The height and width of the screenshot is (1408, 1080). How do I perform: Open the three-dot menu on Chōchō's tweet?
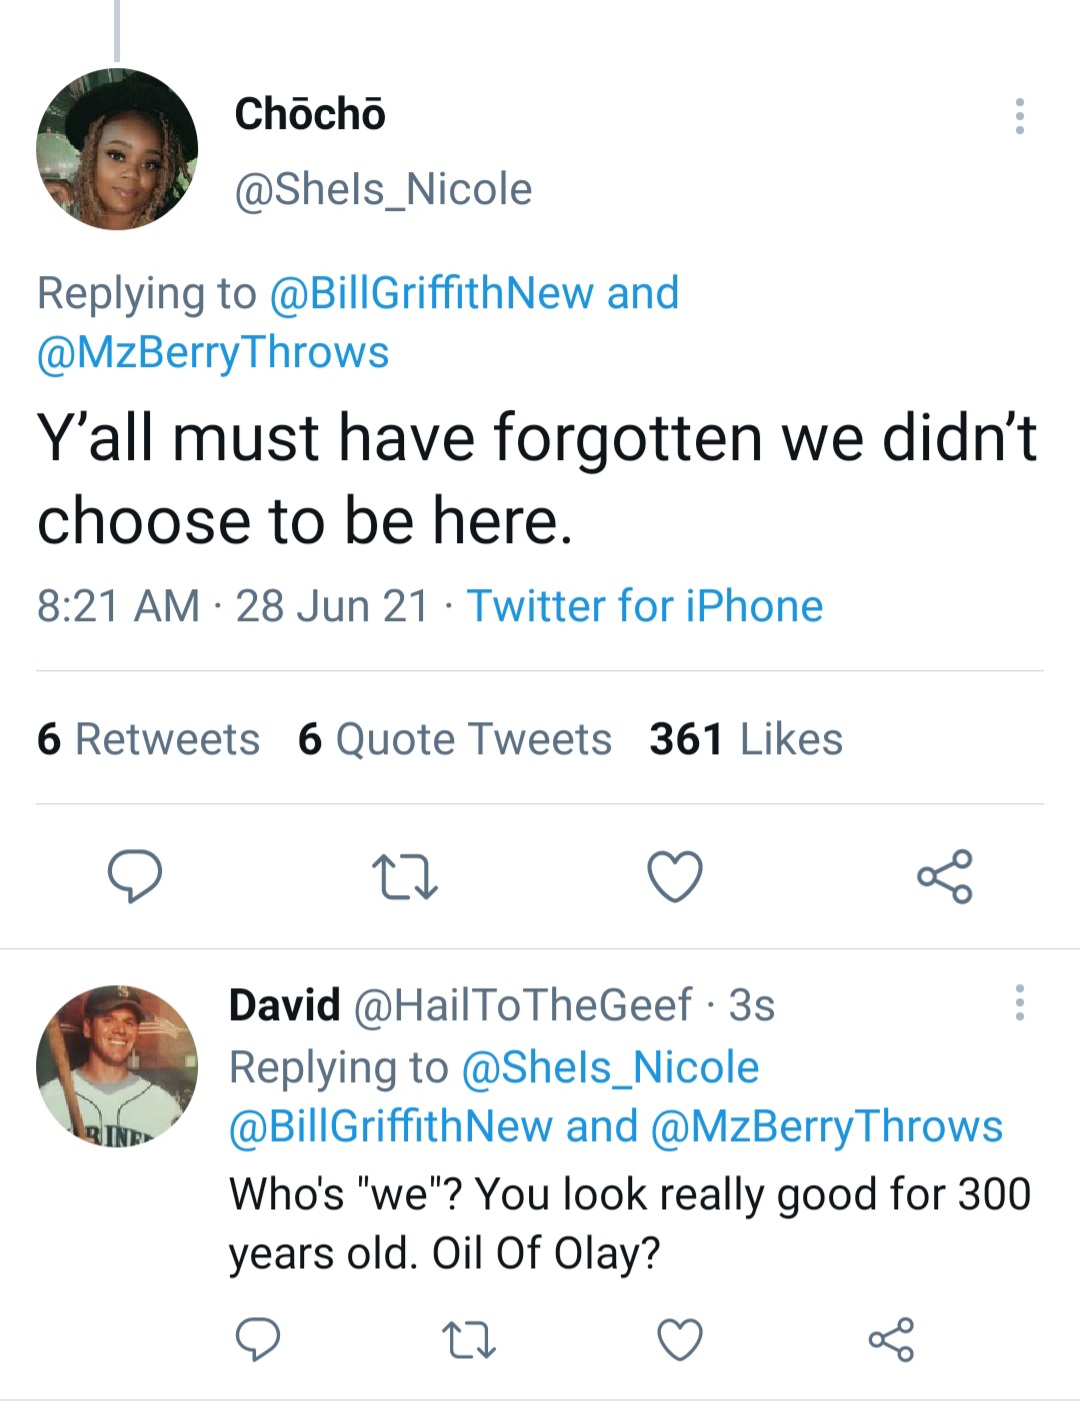click(1019, 116)
